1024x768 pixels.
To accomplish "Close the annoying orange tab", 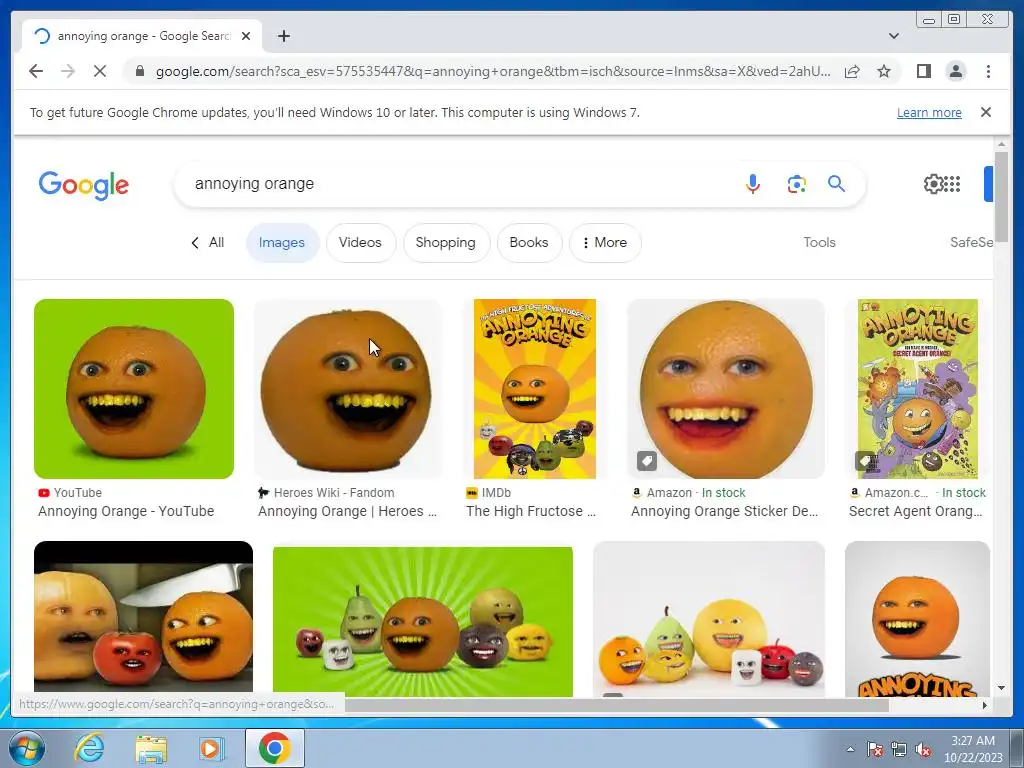I will coord(246,36).
